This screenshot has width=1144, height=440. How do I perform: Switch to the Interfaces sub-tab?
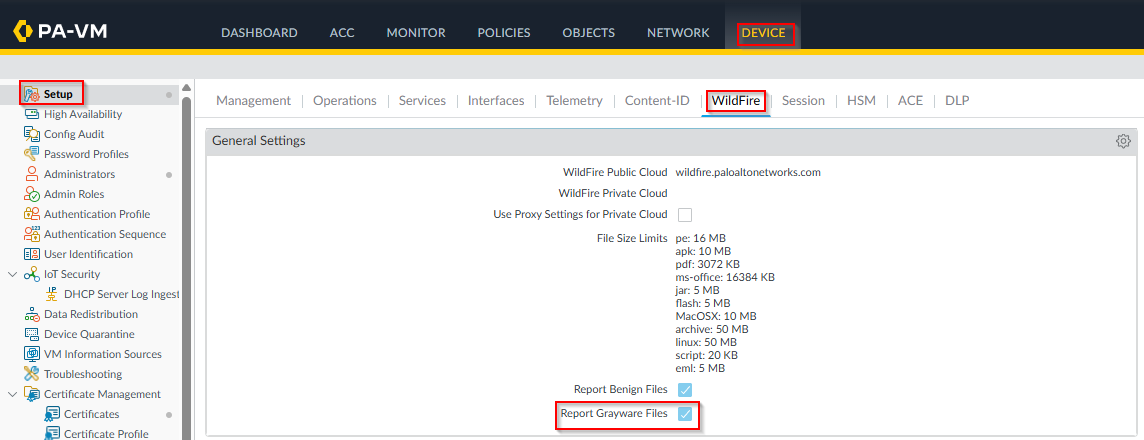[x=496, y=101]
